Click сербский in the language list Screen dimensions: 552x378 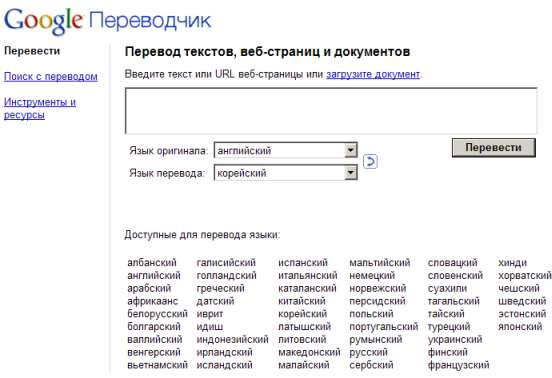[x=371, y=365]
